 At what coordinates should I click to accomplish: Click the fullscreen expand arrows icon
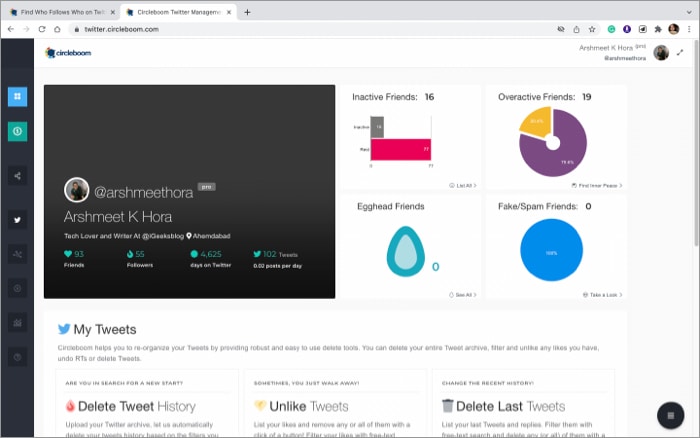[680, 53]
